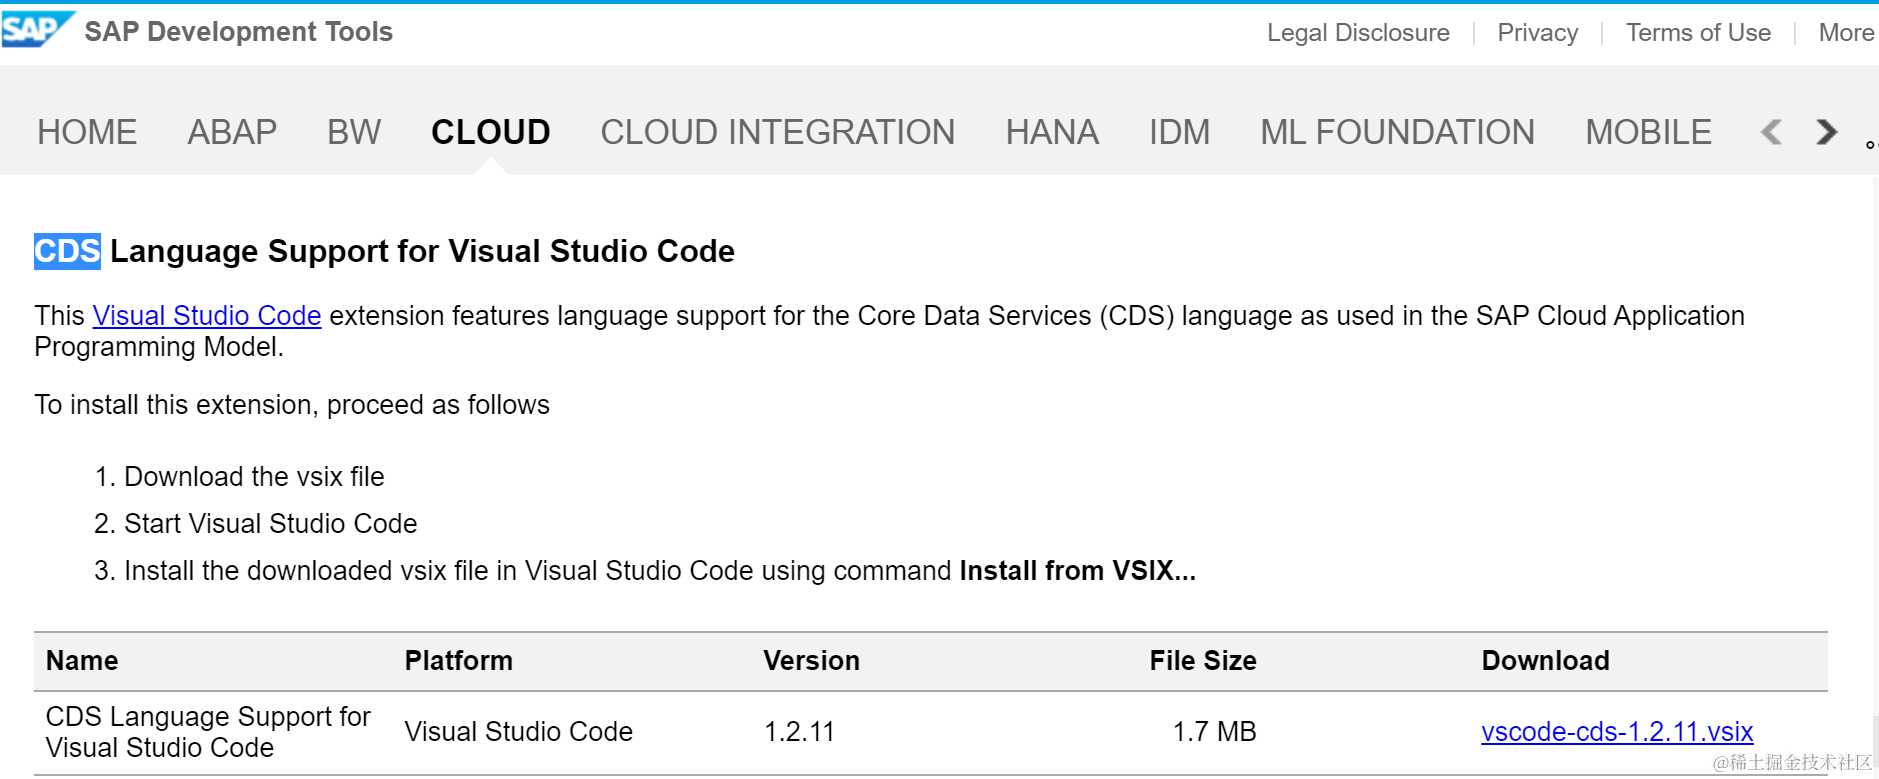This screenshot has width=1879, height=779.
Task: Open the Legal Disclosure link
Action: click(1358, 33)
